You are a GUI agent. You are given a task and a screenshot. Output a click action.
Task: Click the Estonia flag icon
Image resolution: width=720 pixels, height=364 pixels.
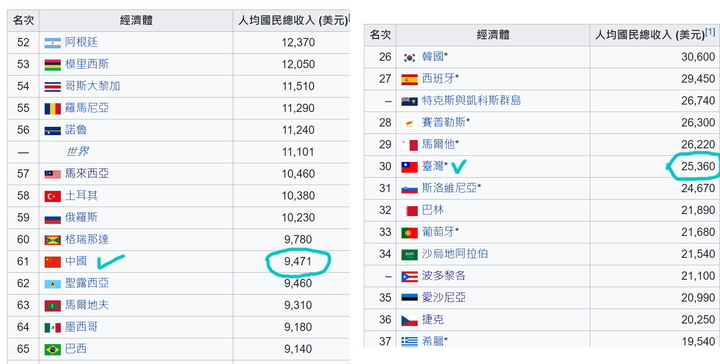(410, 298)
